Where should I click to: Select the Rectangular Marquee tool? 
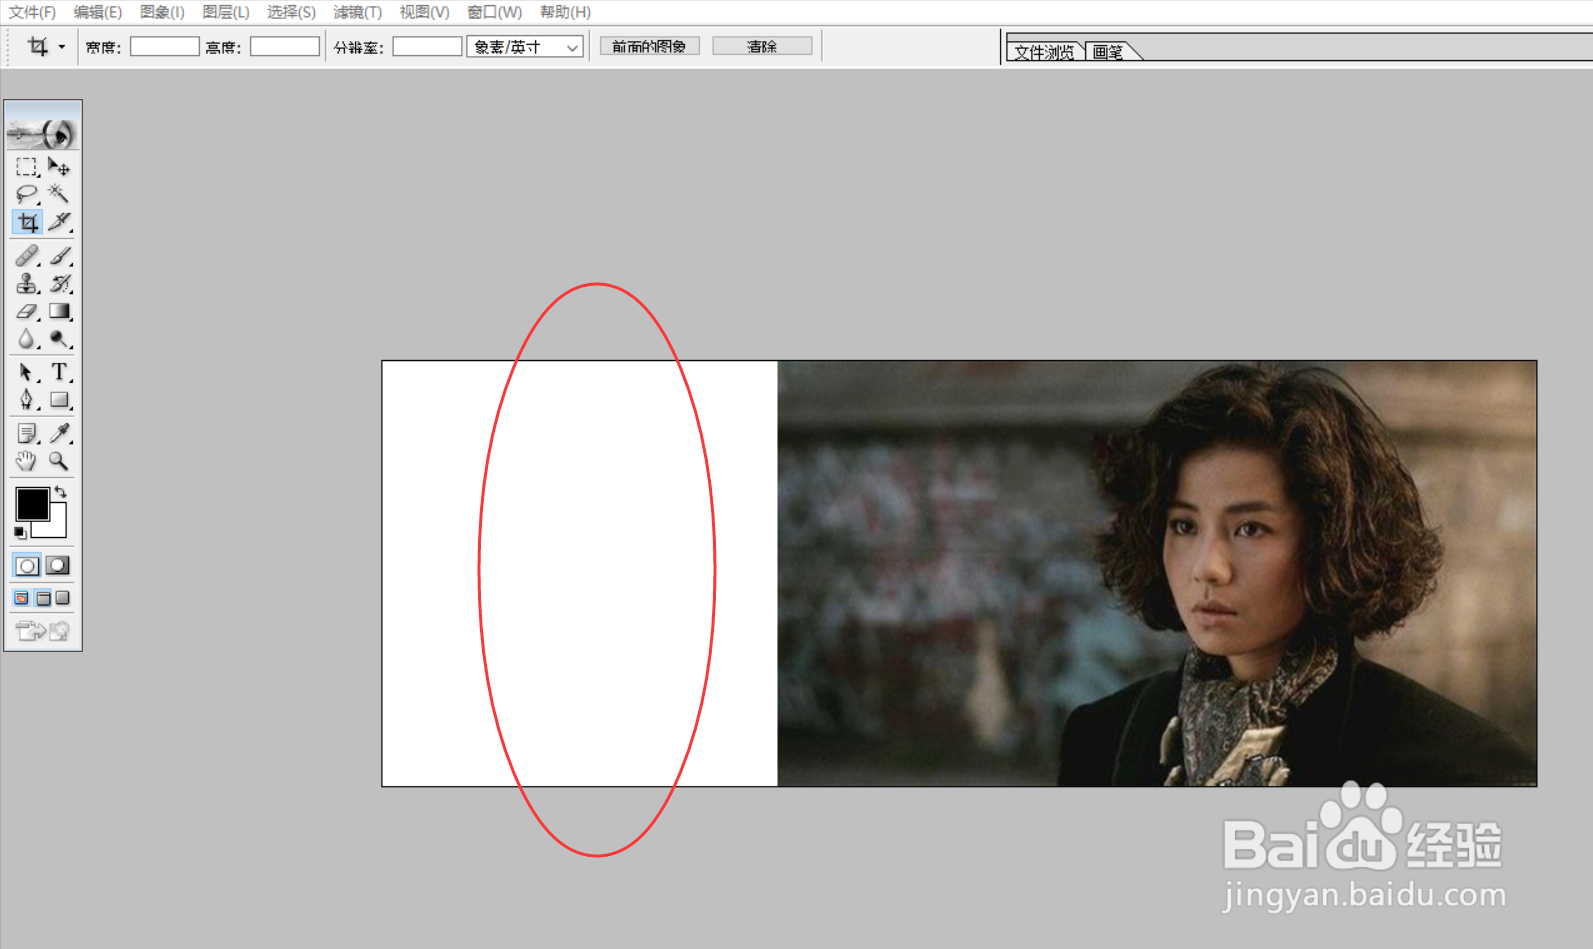click(x=27, y=167)
